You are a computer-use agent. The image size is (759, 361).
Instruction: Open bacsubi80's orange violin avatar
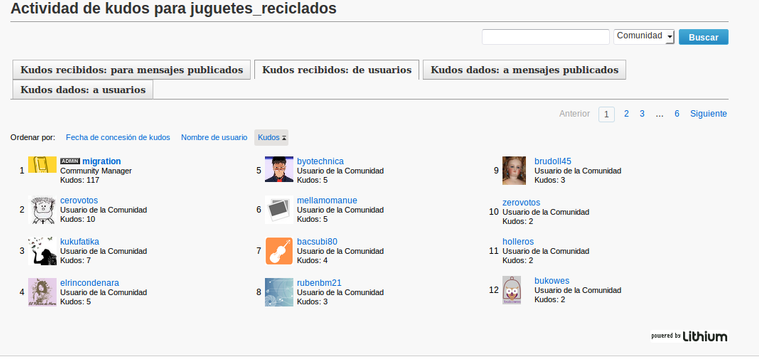pyautogui.click(x=279, y=251)
